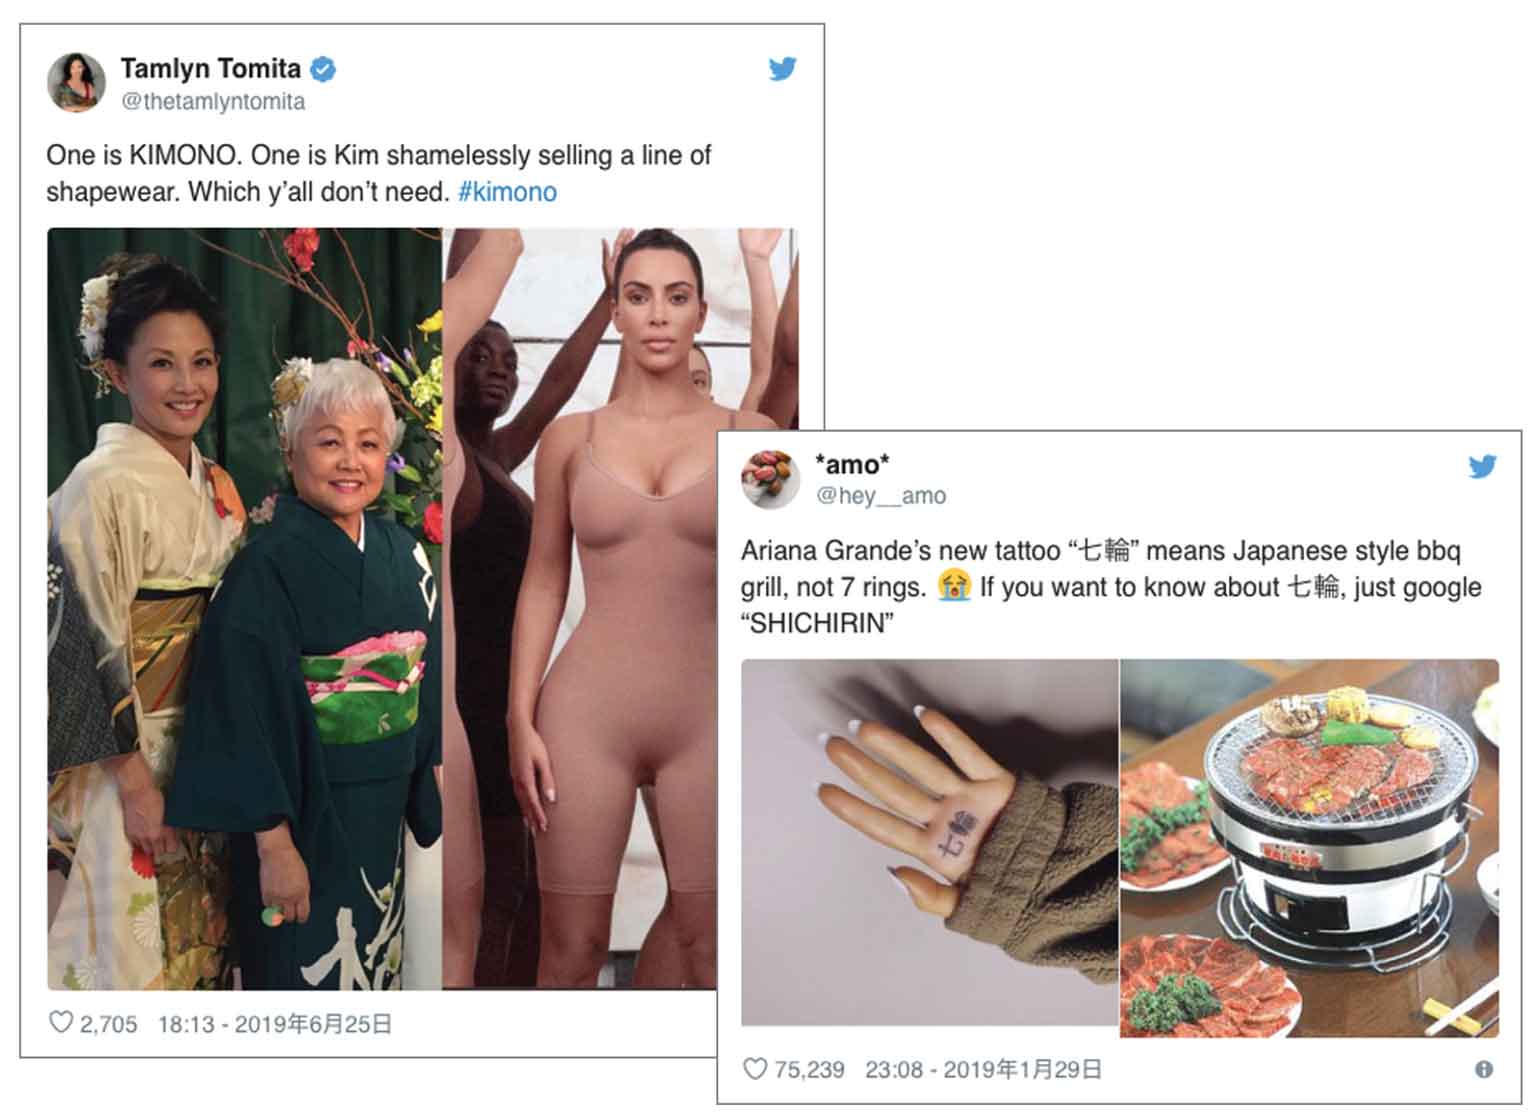This screenshot has width=1540, height=1120.
Task: Click the 75,239 likes count
Action: tap(809, 1070)
